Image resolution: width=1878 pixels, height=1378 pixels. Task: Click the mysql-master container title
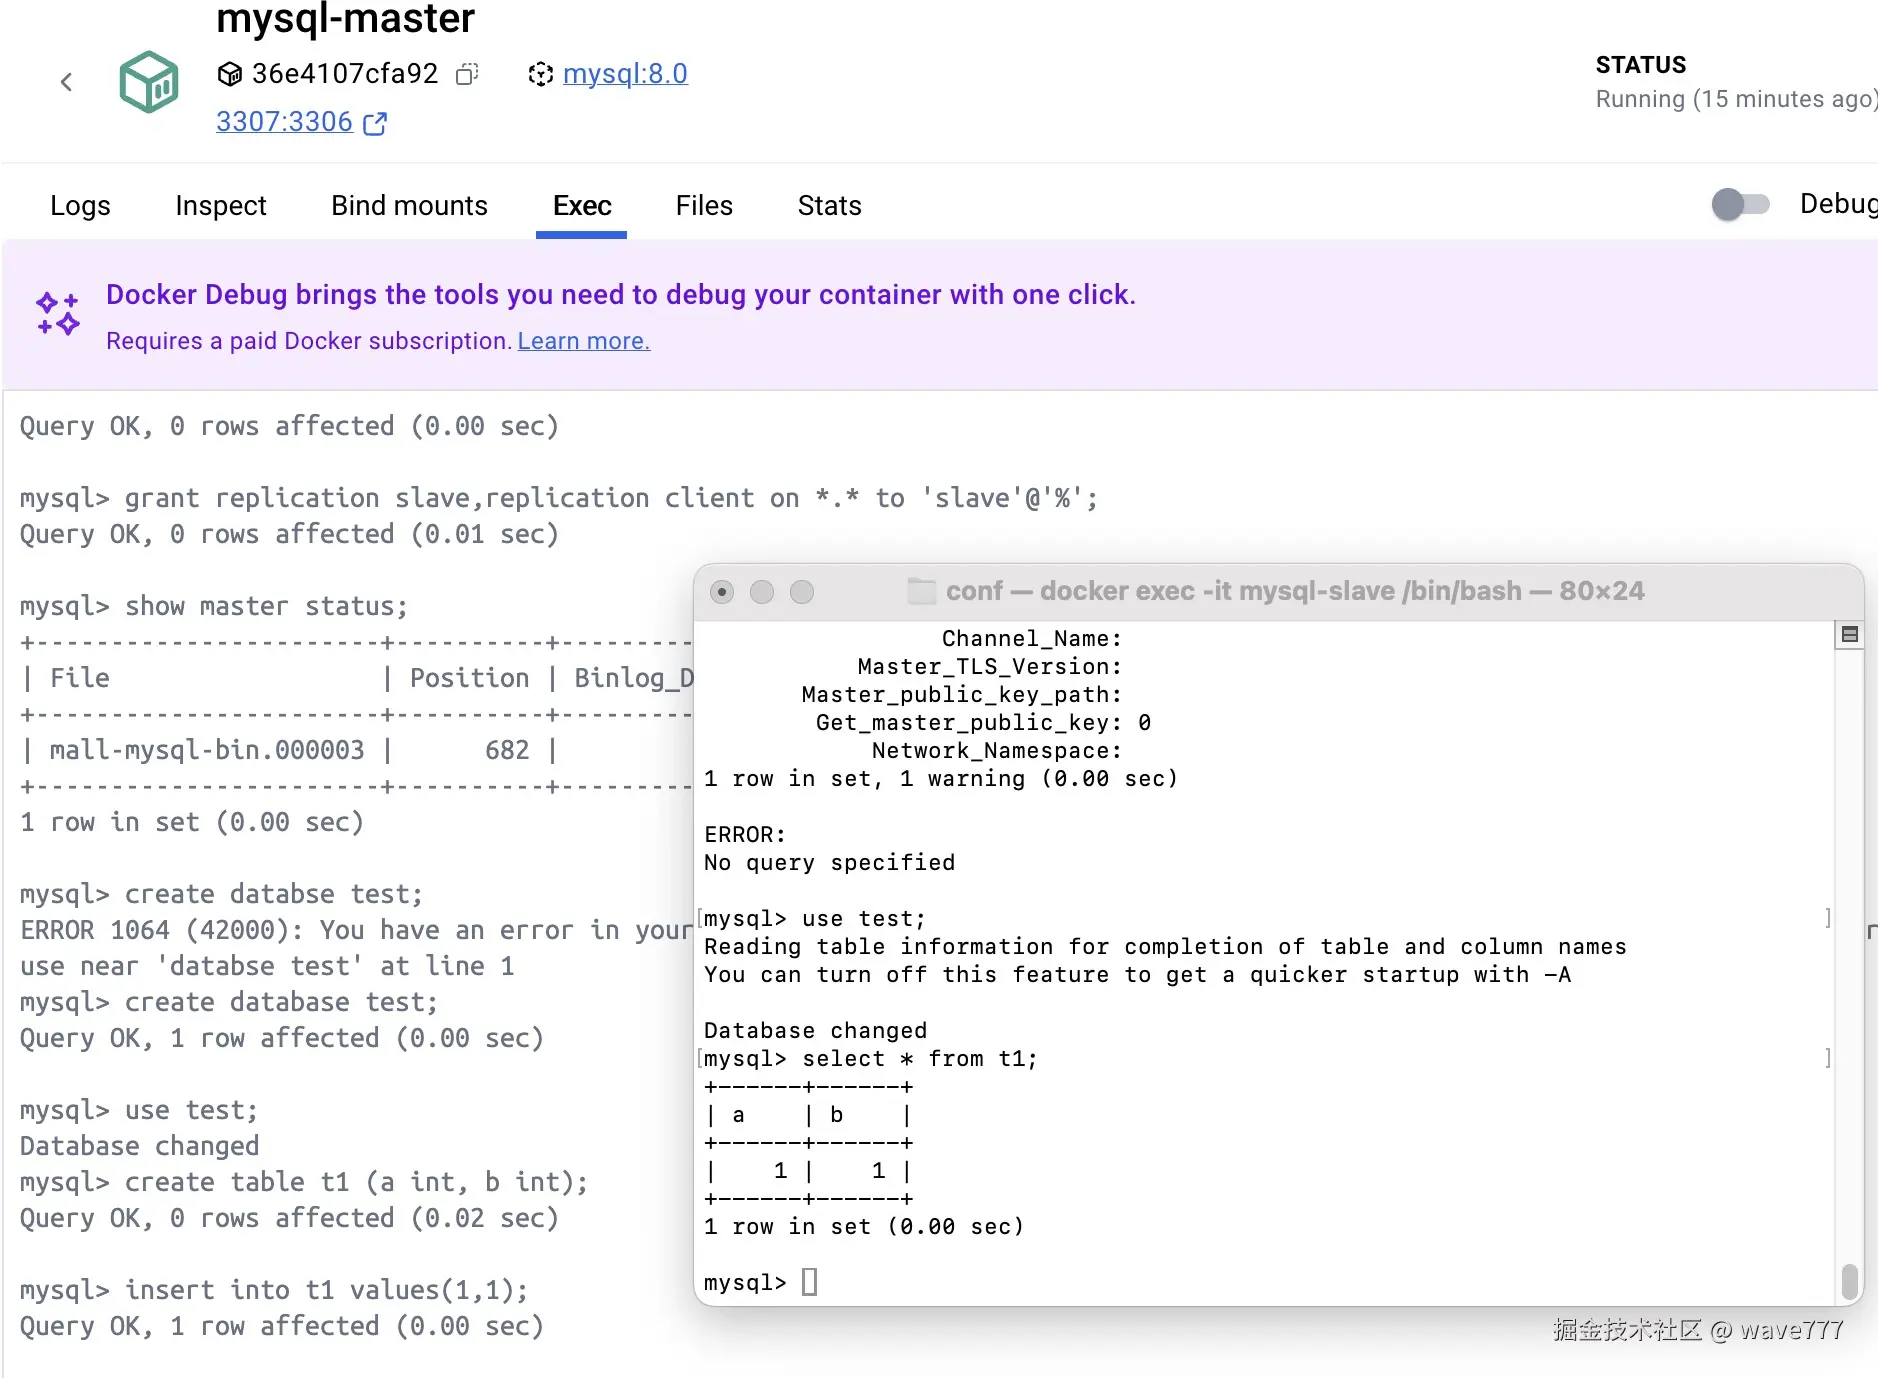[x=345, y=18]
